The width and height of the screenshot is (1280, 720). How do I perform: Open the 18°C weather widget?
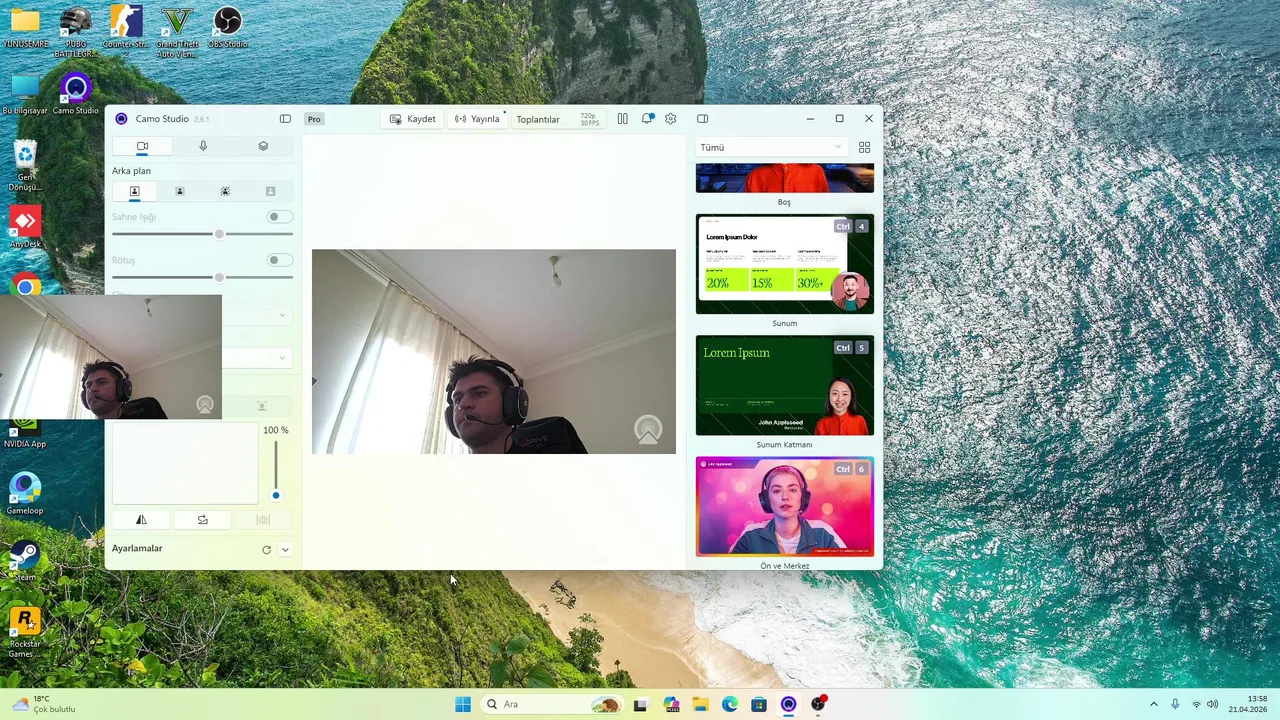pos(44,704)
